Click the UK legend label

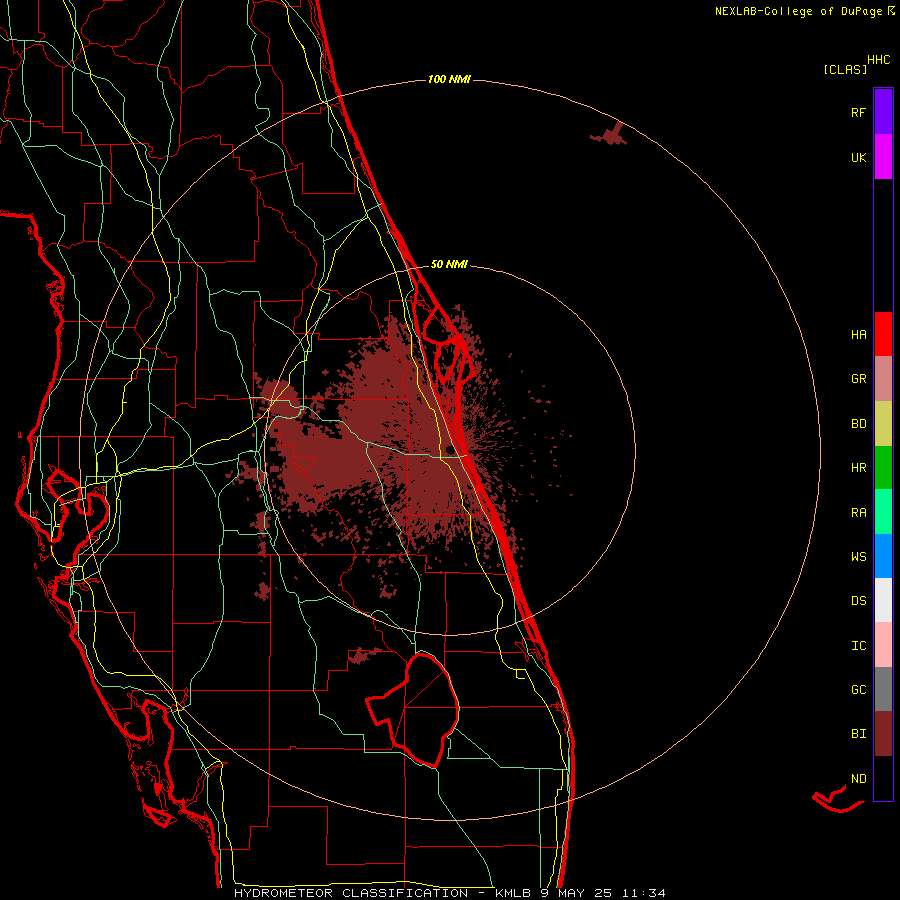point(858,158)
